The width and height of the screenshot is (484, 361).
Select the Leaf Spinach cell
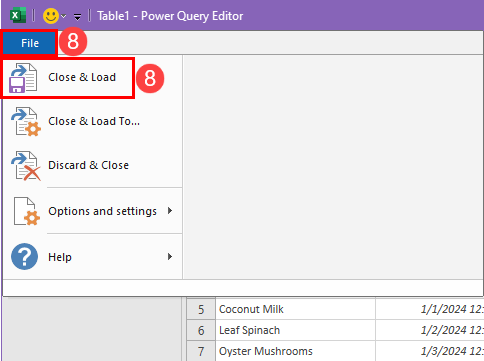[x=295, y=330]
